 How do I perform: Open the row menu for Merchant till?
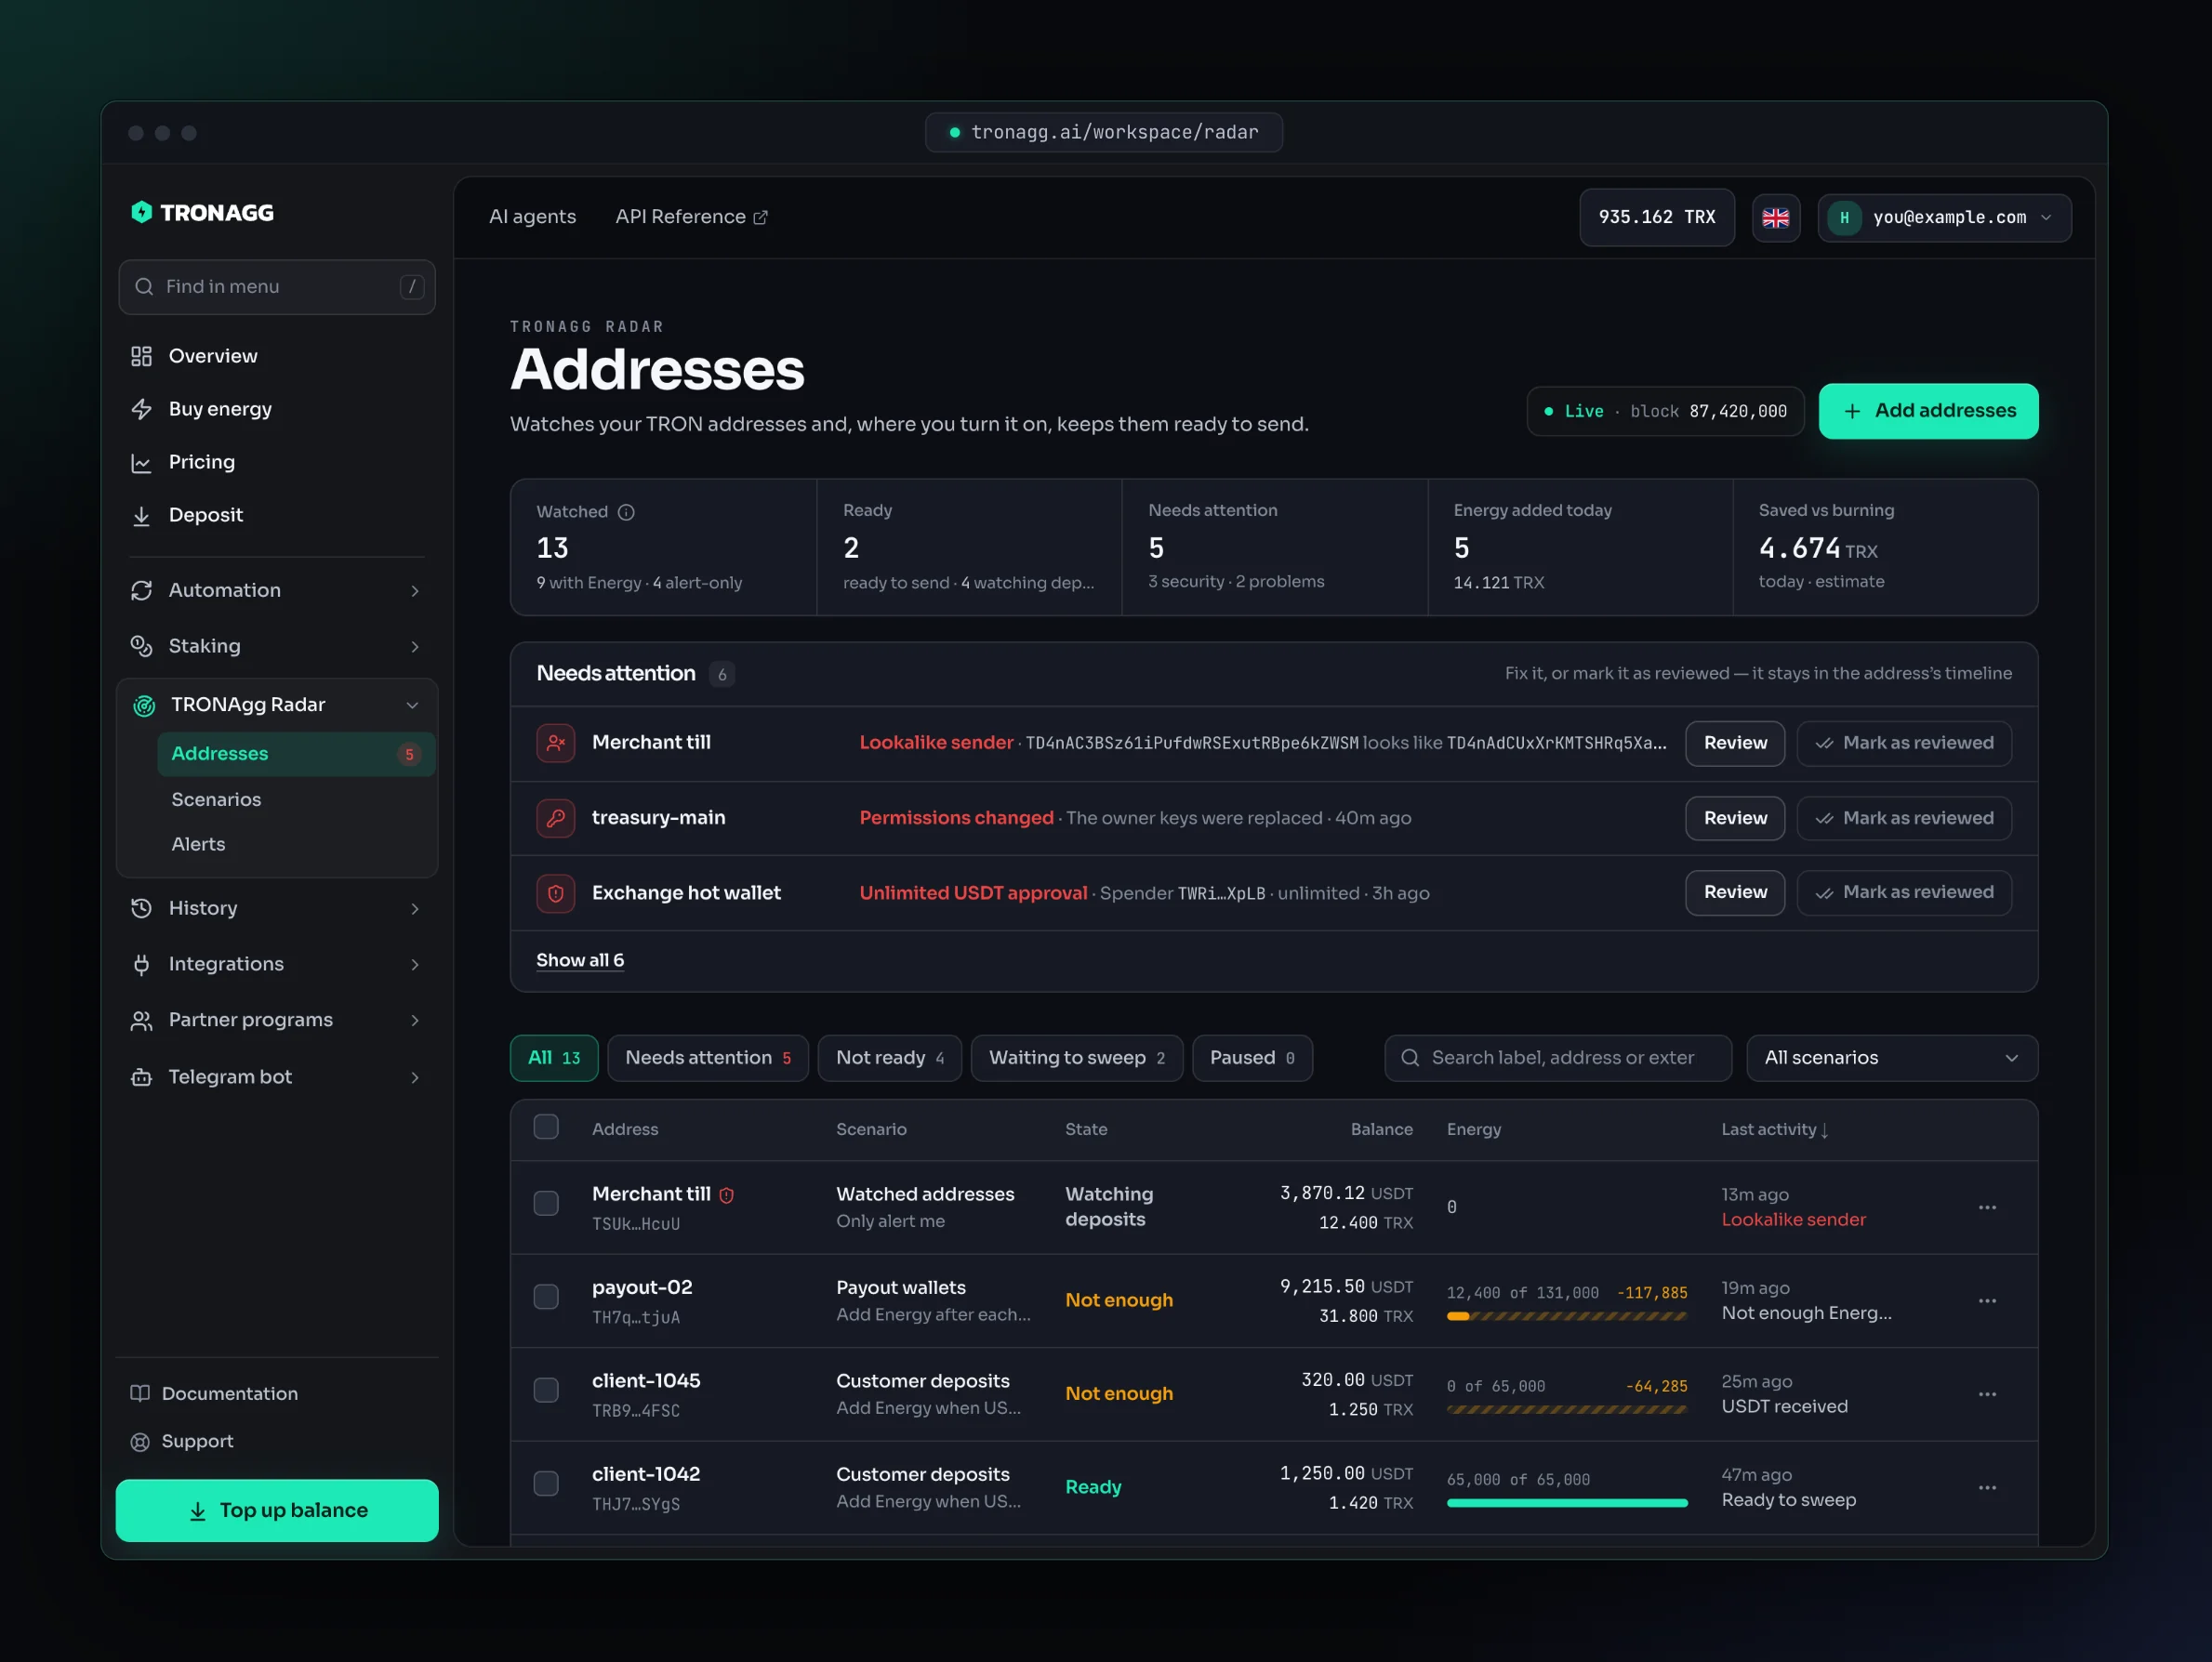point(1986,1207)
